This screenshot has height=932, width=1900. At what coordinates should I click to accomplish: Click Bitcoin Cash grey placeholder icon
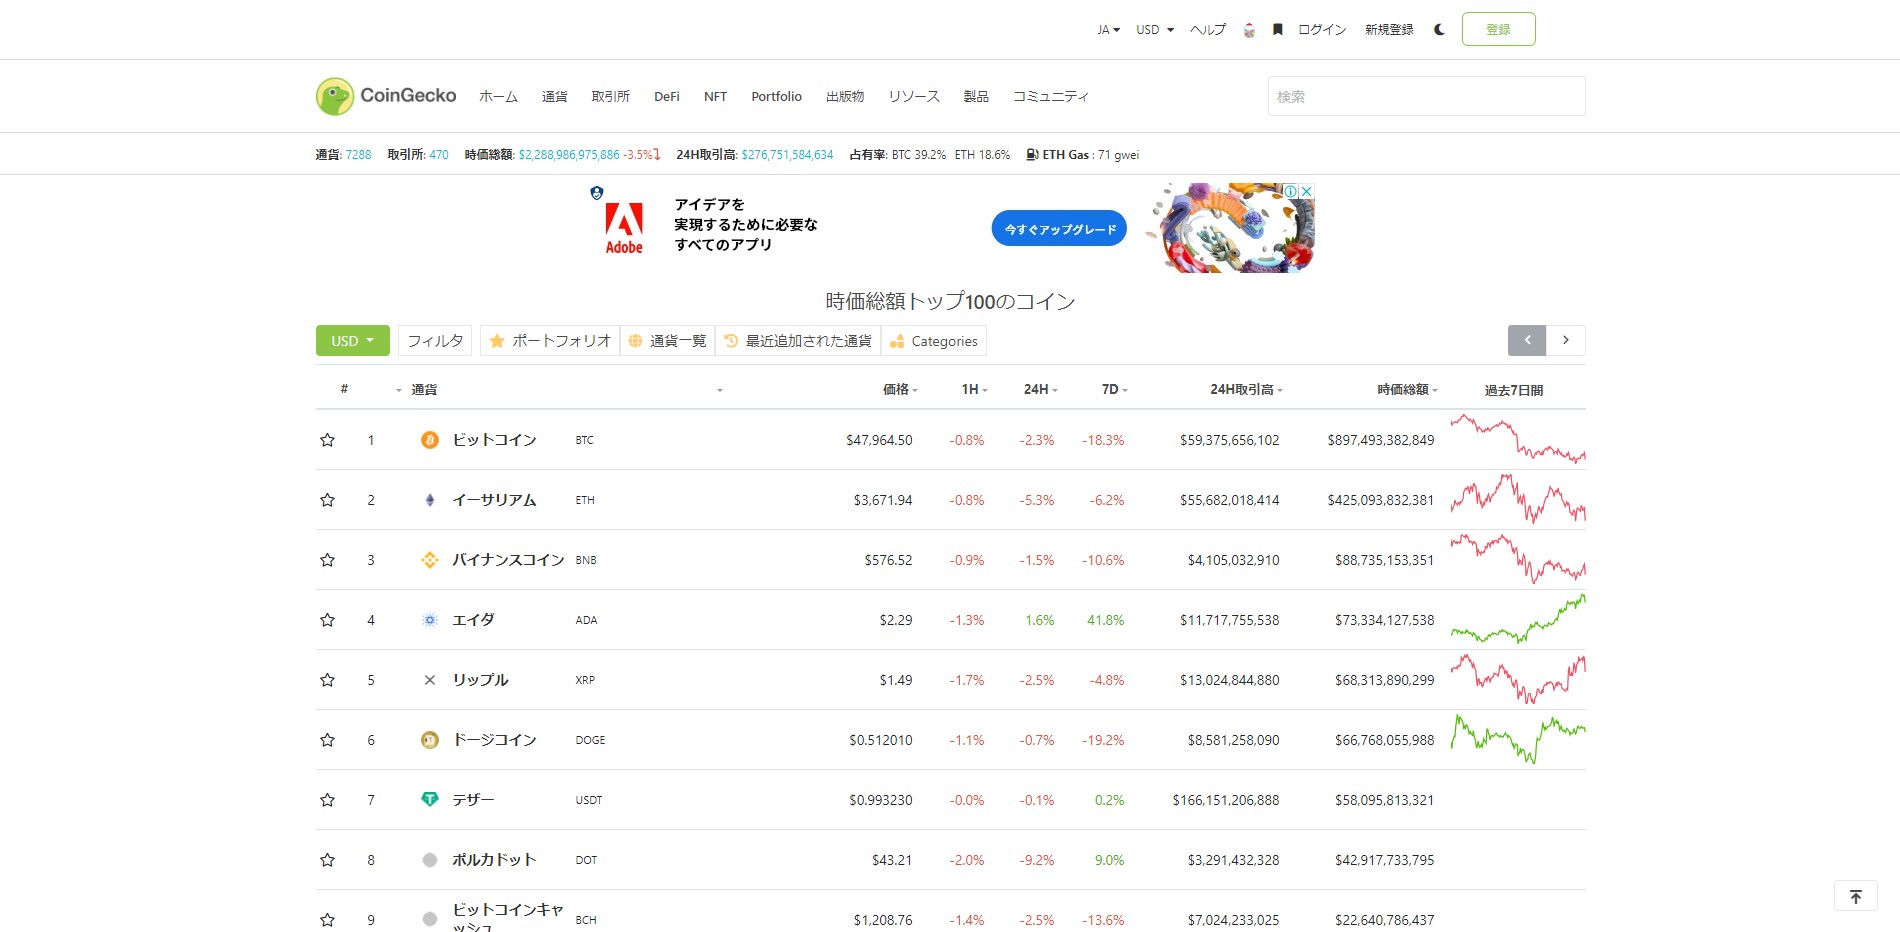point(430,919)
